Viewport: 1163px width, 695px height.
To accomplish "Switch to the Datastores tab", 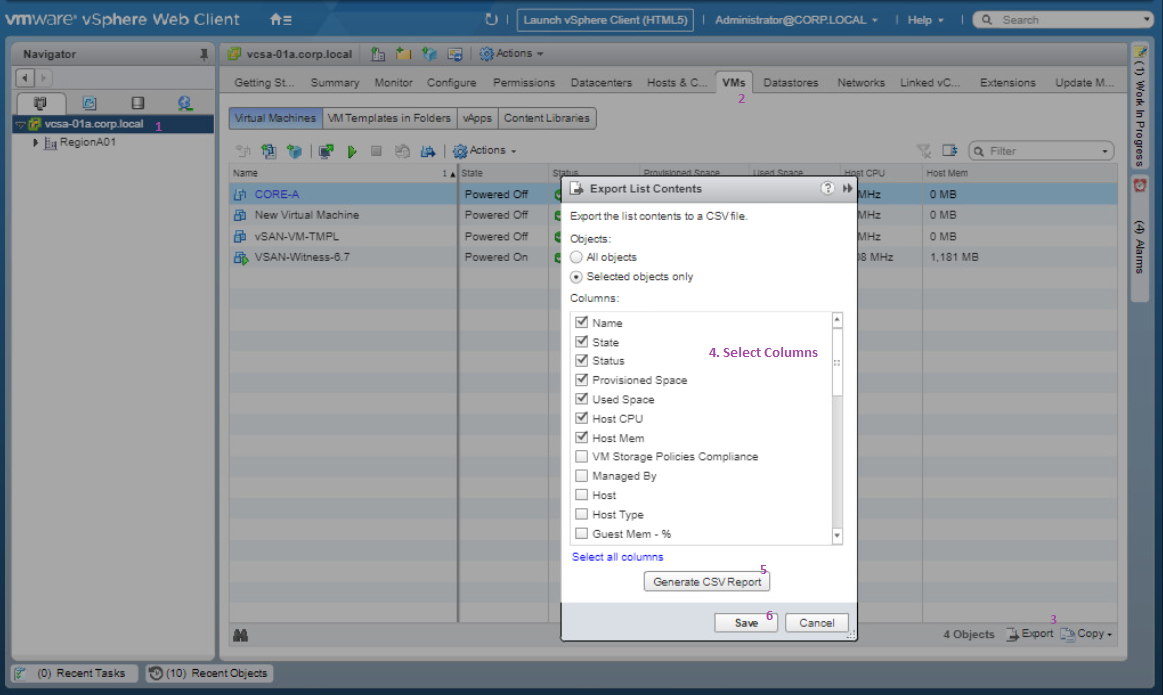I will coord(790,83).
